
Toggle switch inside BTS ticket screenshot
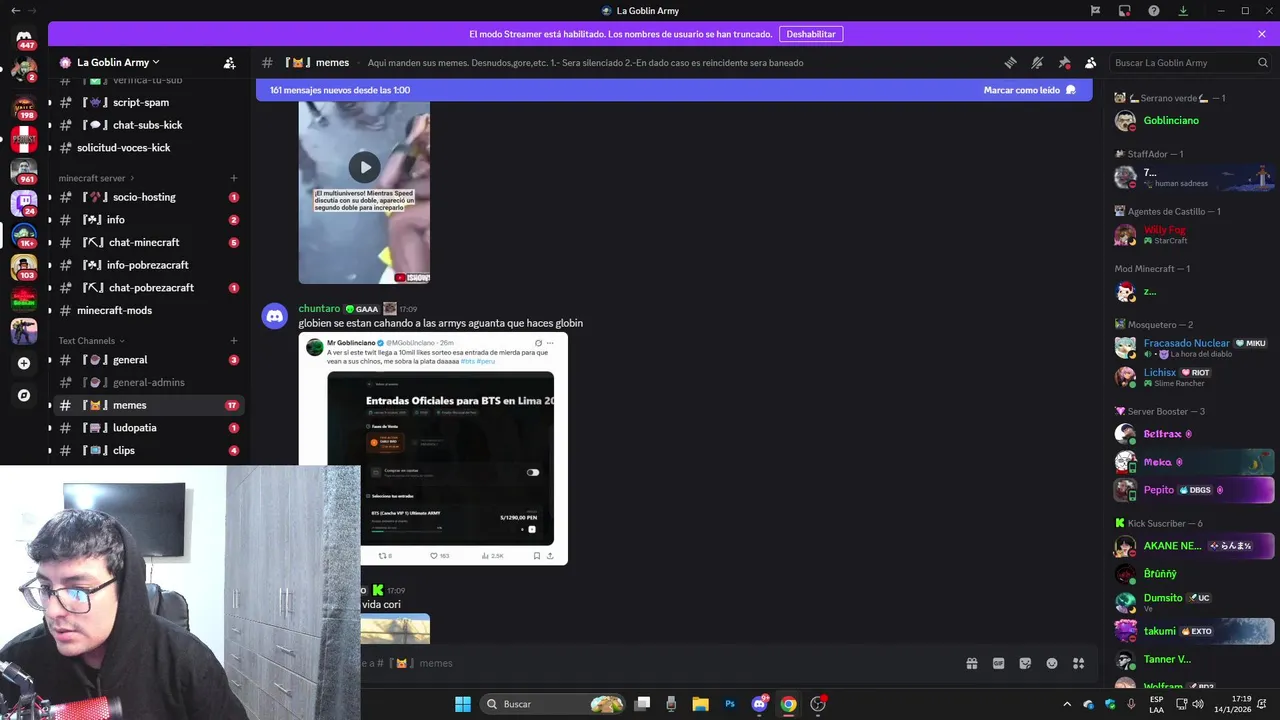[x=533, y=472]
